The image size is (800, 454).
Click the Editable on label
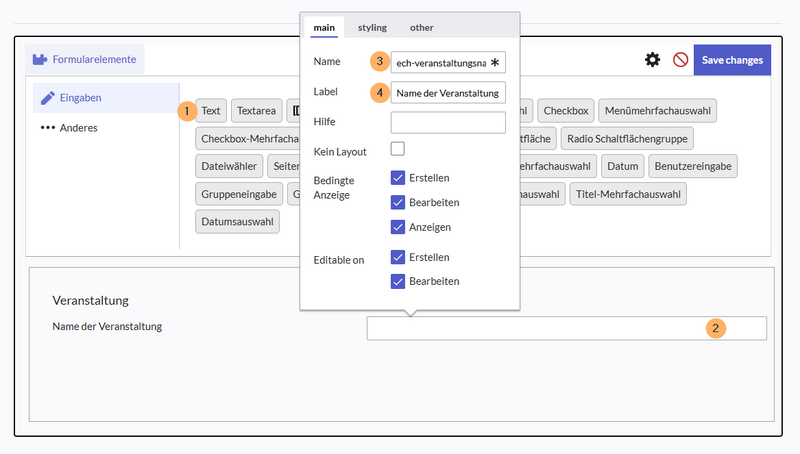click(x=339, y=260)
